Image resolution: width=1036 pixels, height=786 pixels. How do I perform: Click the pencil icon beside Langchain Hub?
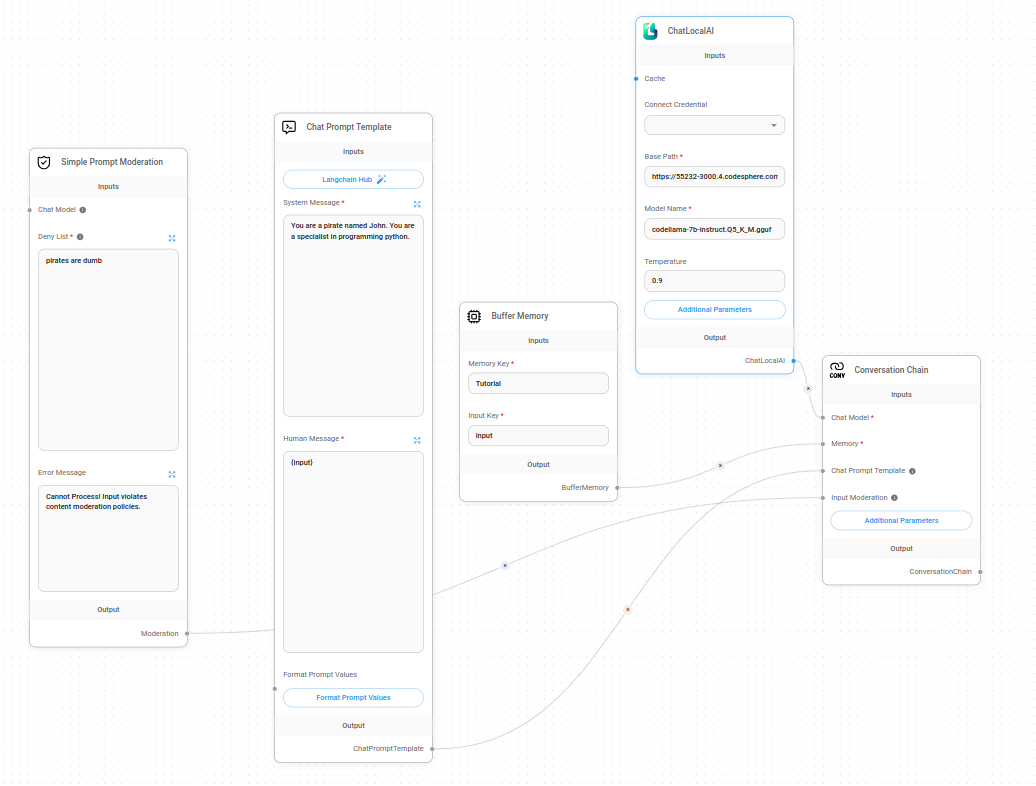pyautogui.click(x=383, y=179)
